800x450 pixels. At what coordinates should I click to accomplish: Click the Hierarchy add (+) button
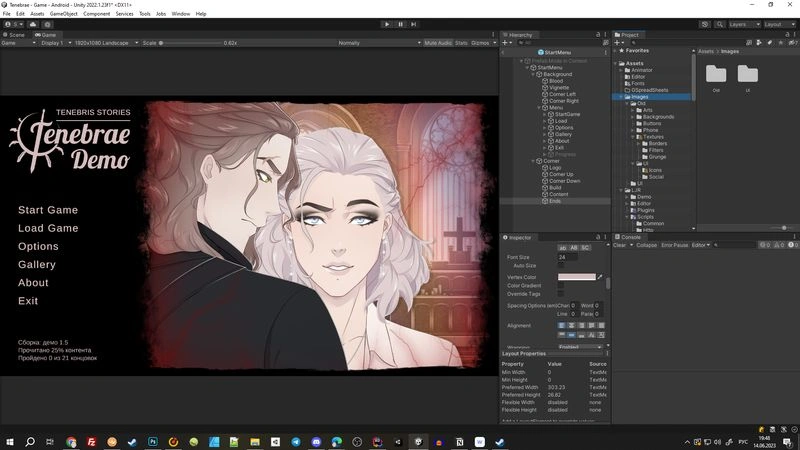tap(505, 43)
